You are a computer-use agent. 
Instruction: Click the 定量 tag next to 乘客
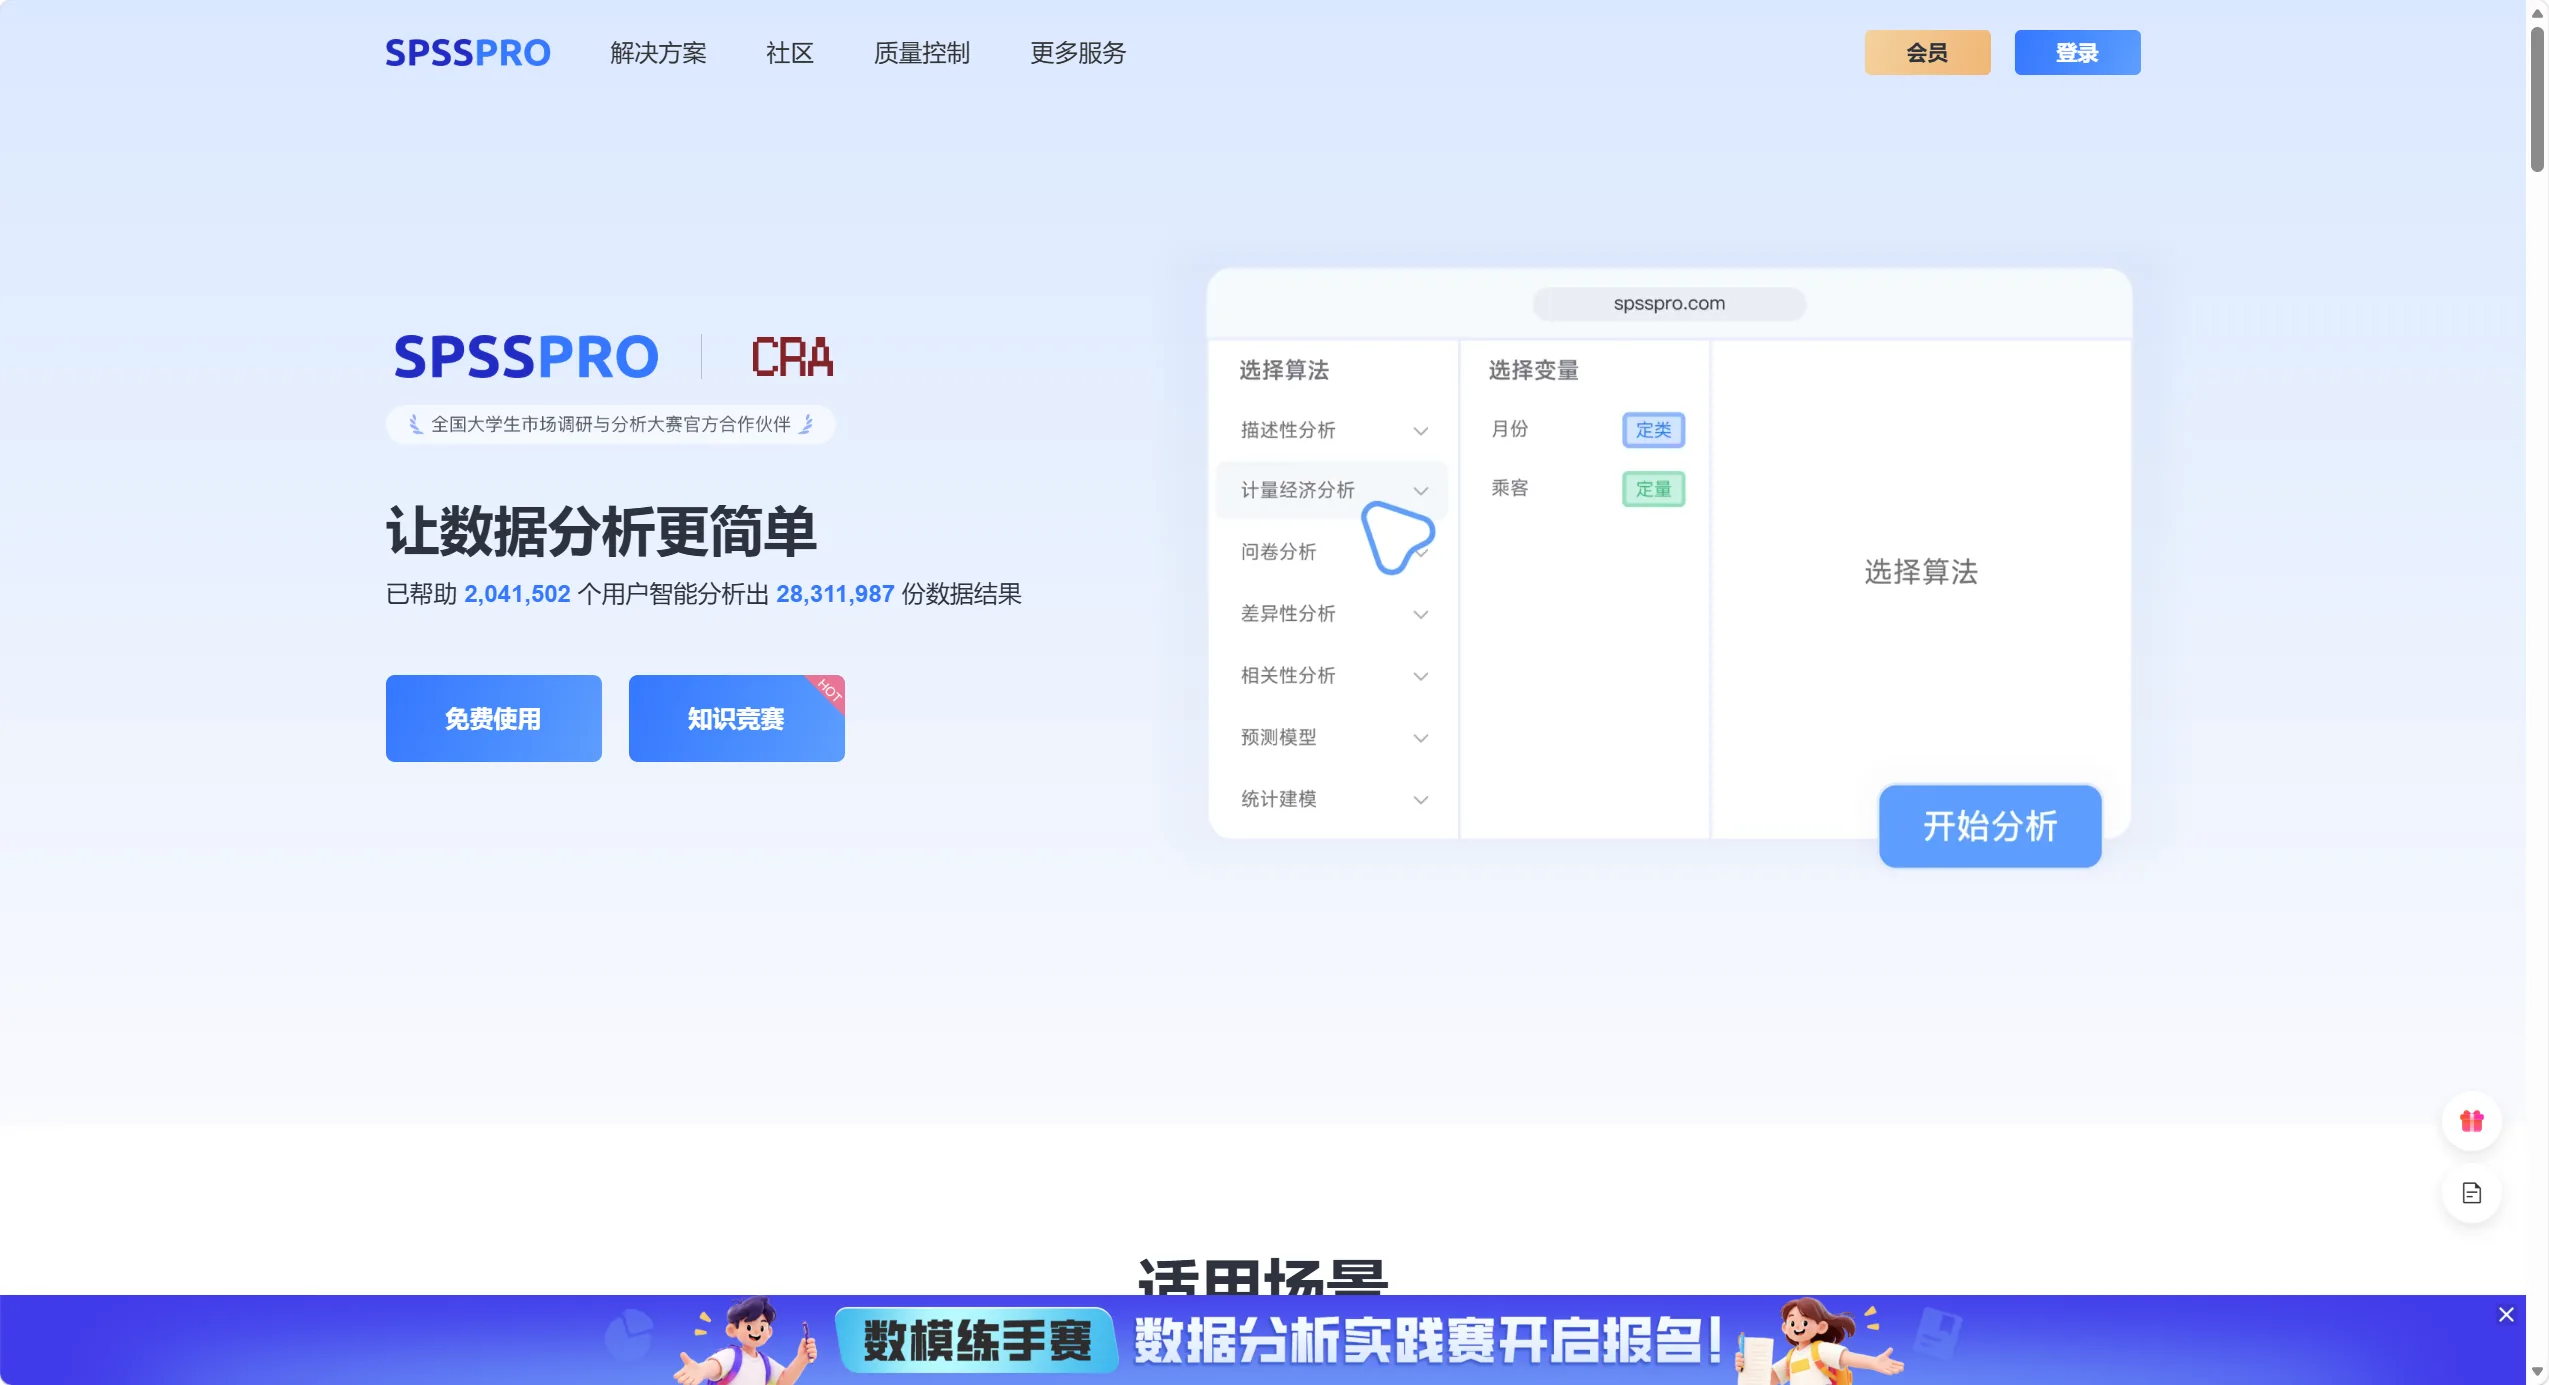(x=1653, y=489)
